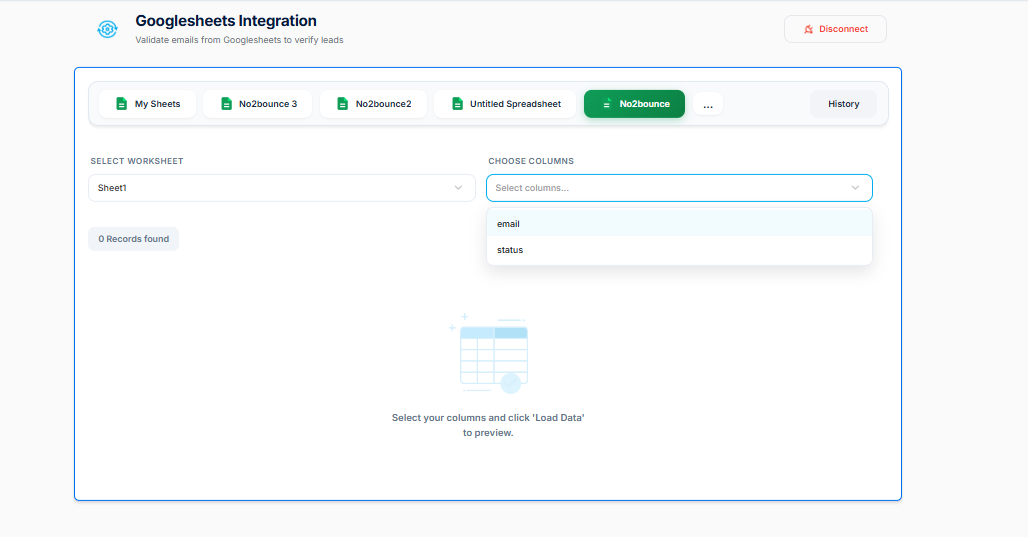Click the sheet icon on No2bounce 3 tab
The image size is (1028, 537).
pyautogui.click(x=226, y=104)
